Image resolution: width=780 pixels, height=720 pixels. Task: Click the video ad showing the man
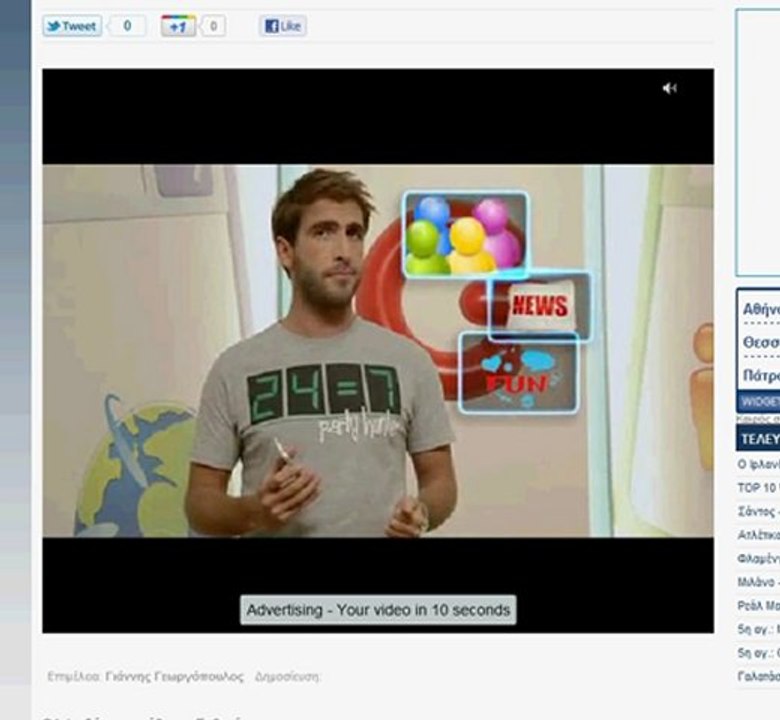378,351
